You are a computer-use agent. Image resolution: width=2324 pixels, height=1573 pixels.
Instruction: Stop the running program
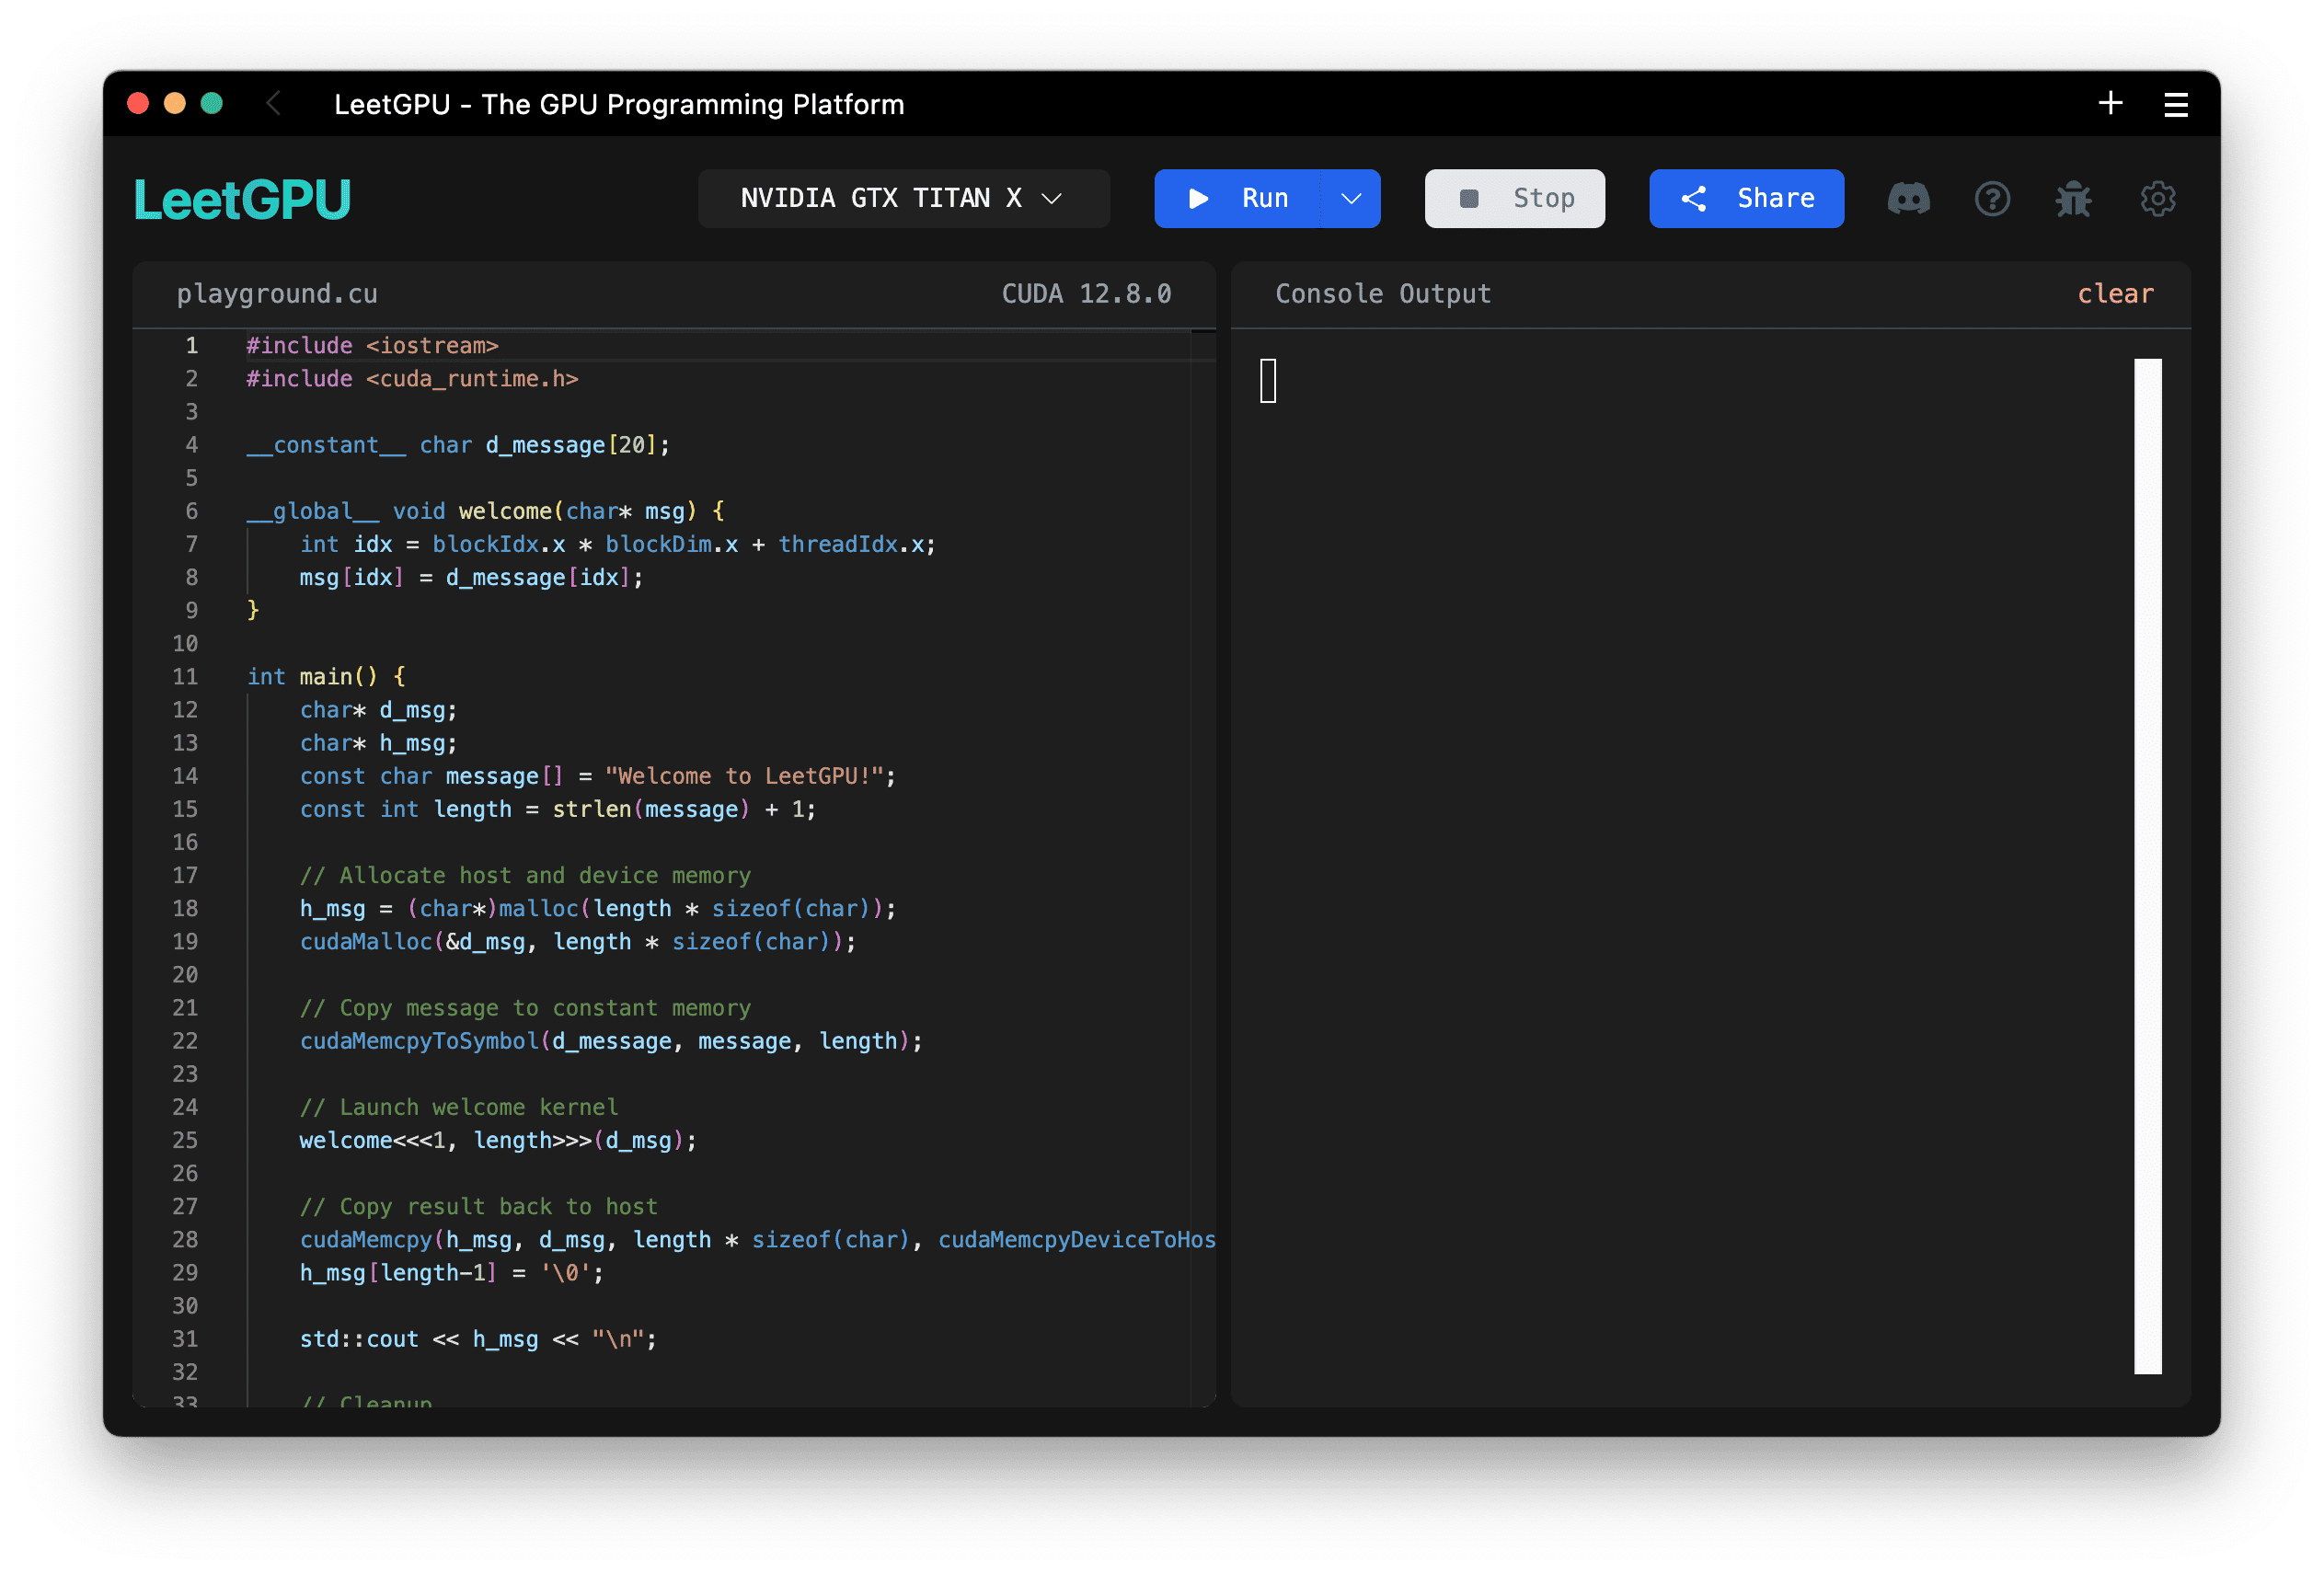click(x=1514, y=198)
